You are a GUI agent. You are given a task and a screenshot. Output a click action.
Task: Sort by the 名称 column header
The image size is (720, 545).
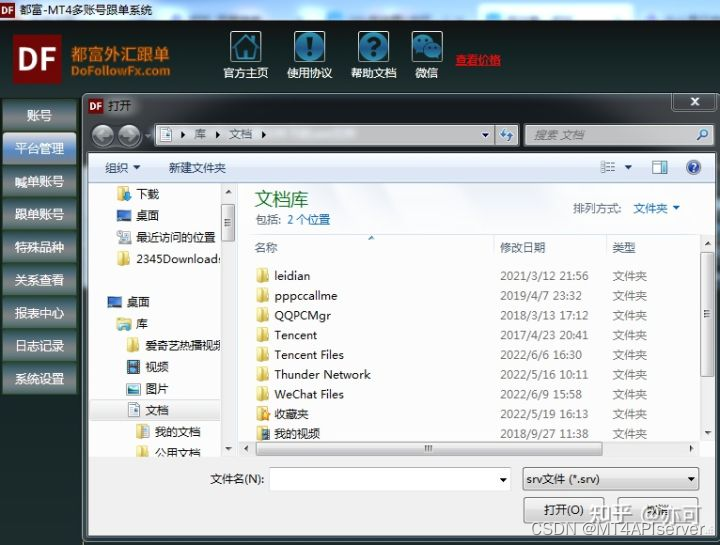pyautogui.click(x=266, y=248)
